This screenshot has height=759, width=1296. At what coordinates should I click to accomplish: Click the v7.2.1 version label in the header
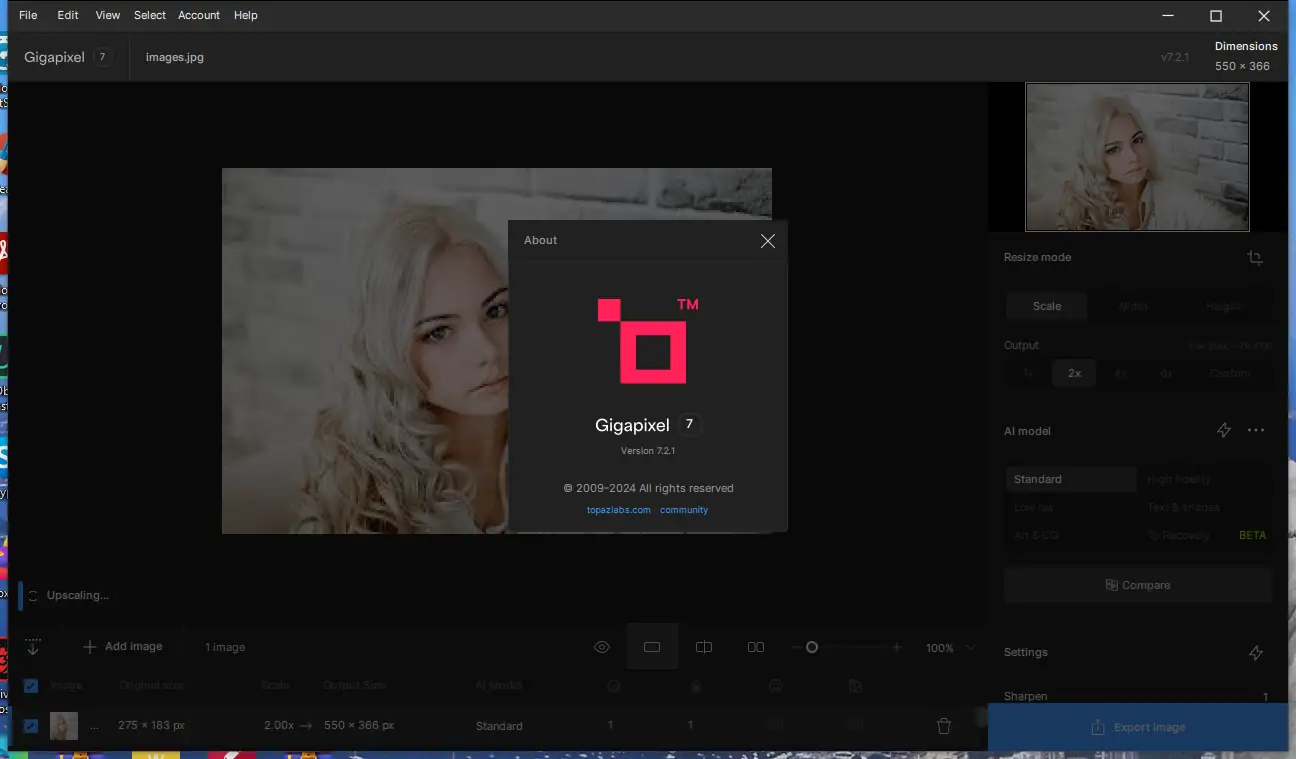pyautogui.click(x=1175, y=57)
